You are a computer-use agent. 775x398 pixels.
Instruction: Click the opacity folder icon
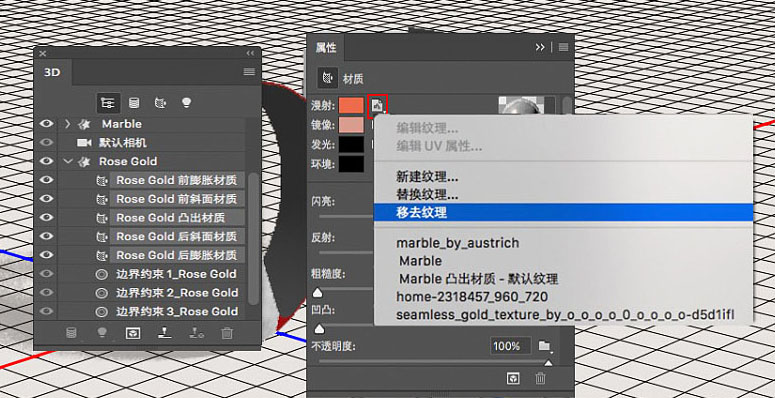(545, 346)
